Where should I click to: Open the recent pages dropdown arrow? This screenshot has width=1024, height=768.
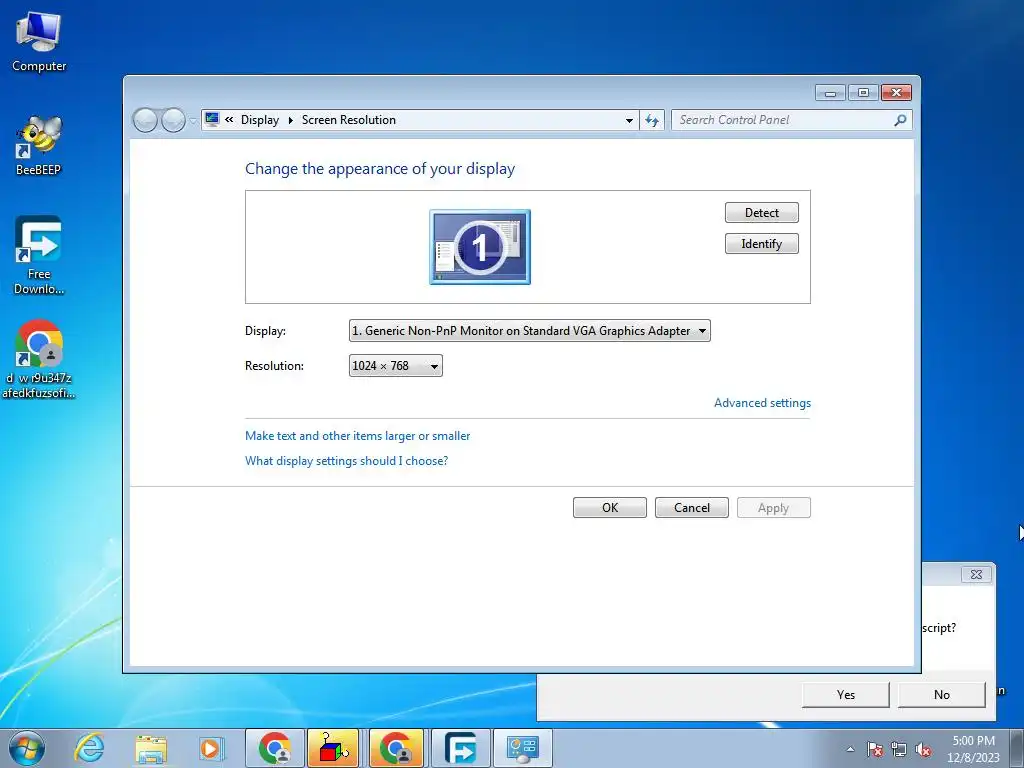point(193,121)
